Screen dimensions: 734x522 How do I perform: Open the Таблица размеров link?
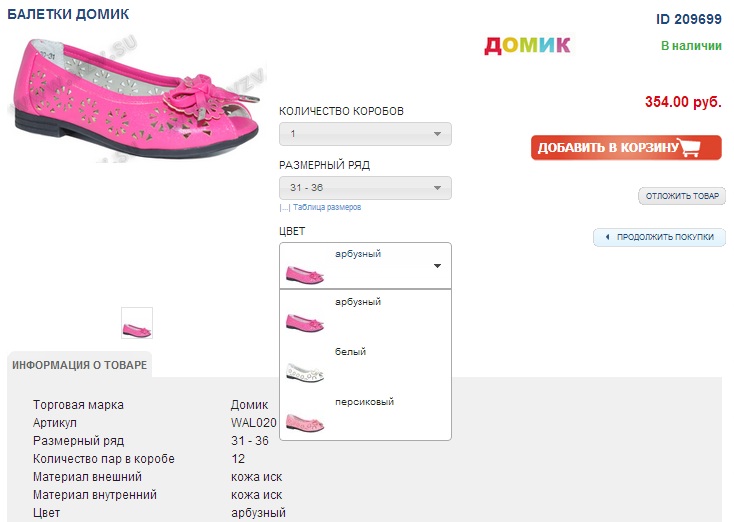coord(327,208)
